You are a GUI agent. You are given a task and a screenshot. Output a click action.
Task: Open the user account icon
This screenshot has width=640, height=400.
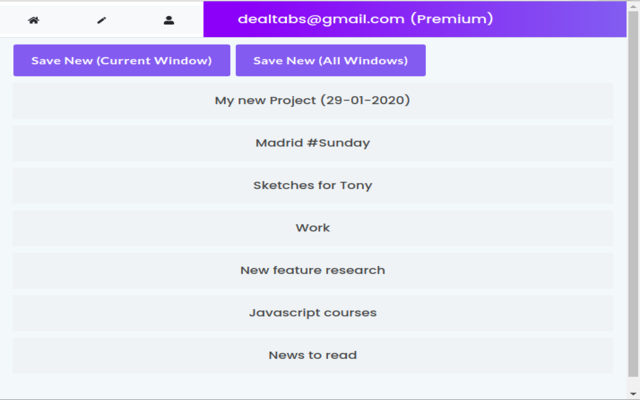click(169, 20)
